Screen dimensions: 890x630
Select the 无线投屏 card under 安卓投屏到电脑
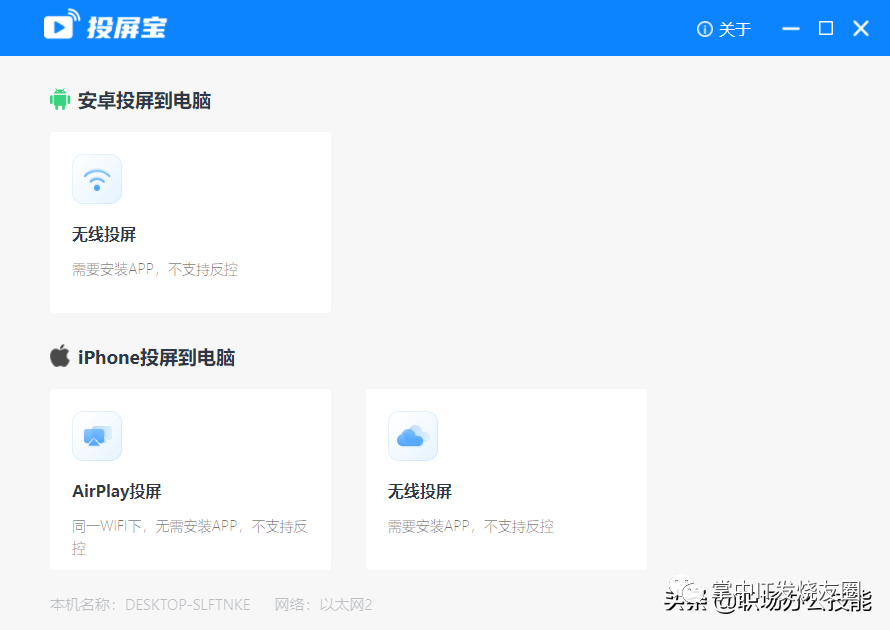(190, 222)
